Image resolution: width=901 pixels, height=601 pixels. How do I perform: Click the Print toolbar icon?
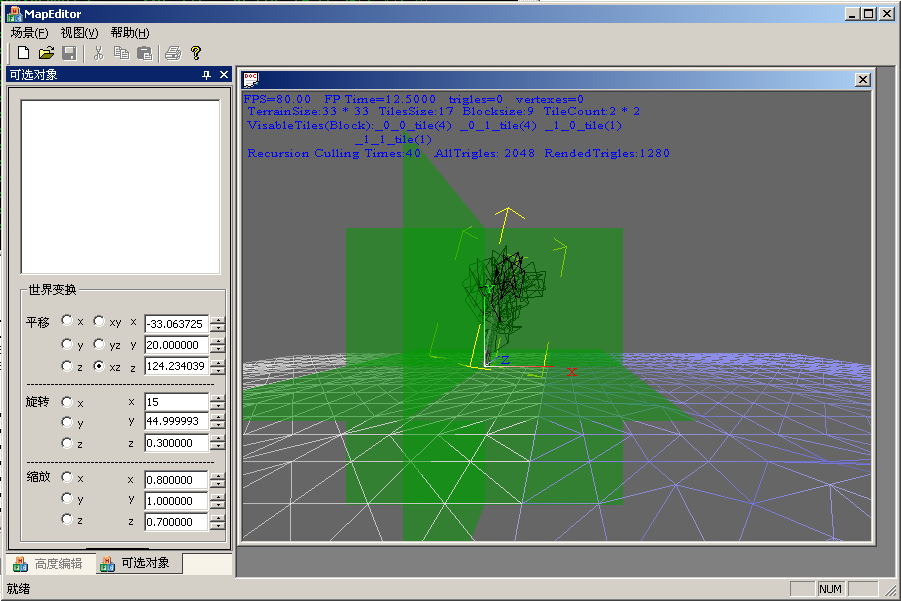pyautogui.click(x=173, y=53)
